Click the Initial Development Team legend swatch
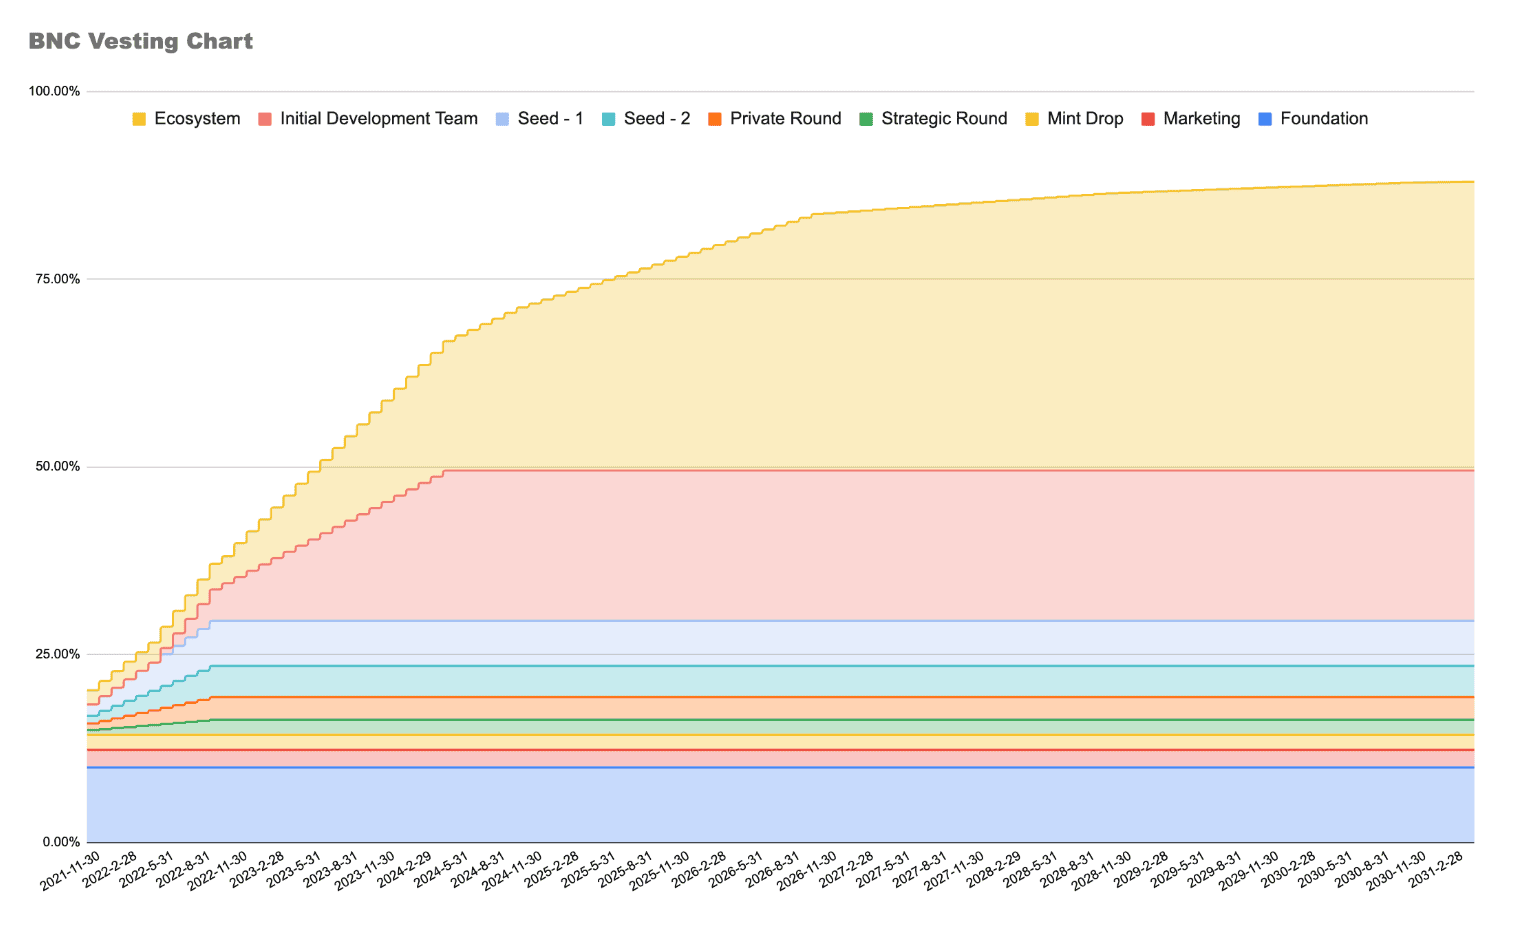The image size is (1530, 932). pos(265,119)
